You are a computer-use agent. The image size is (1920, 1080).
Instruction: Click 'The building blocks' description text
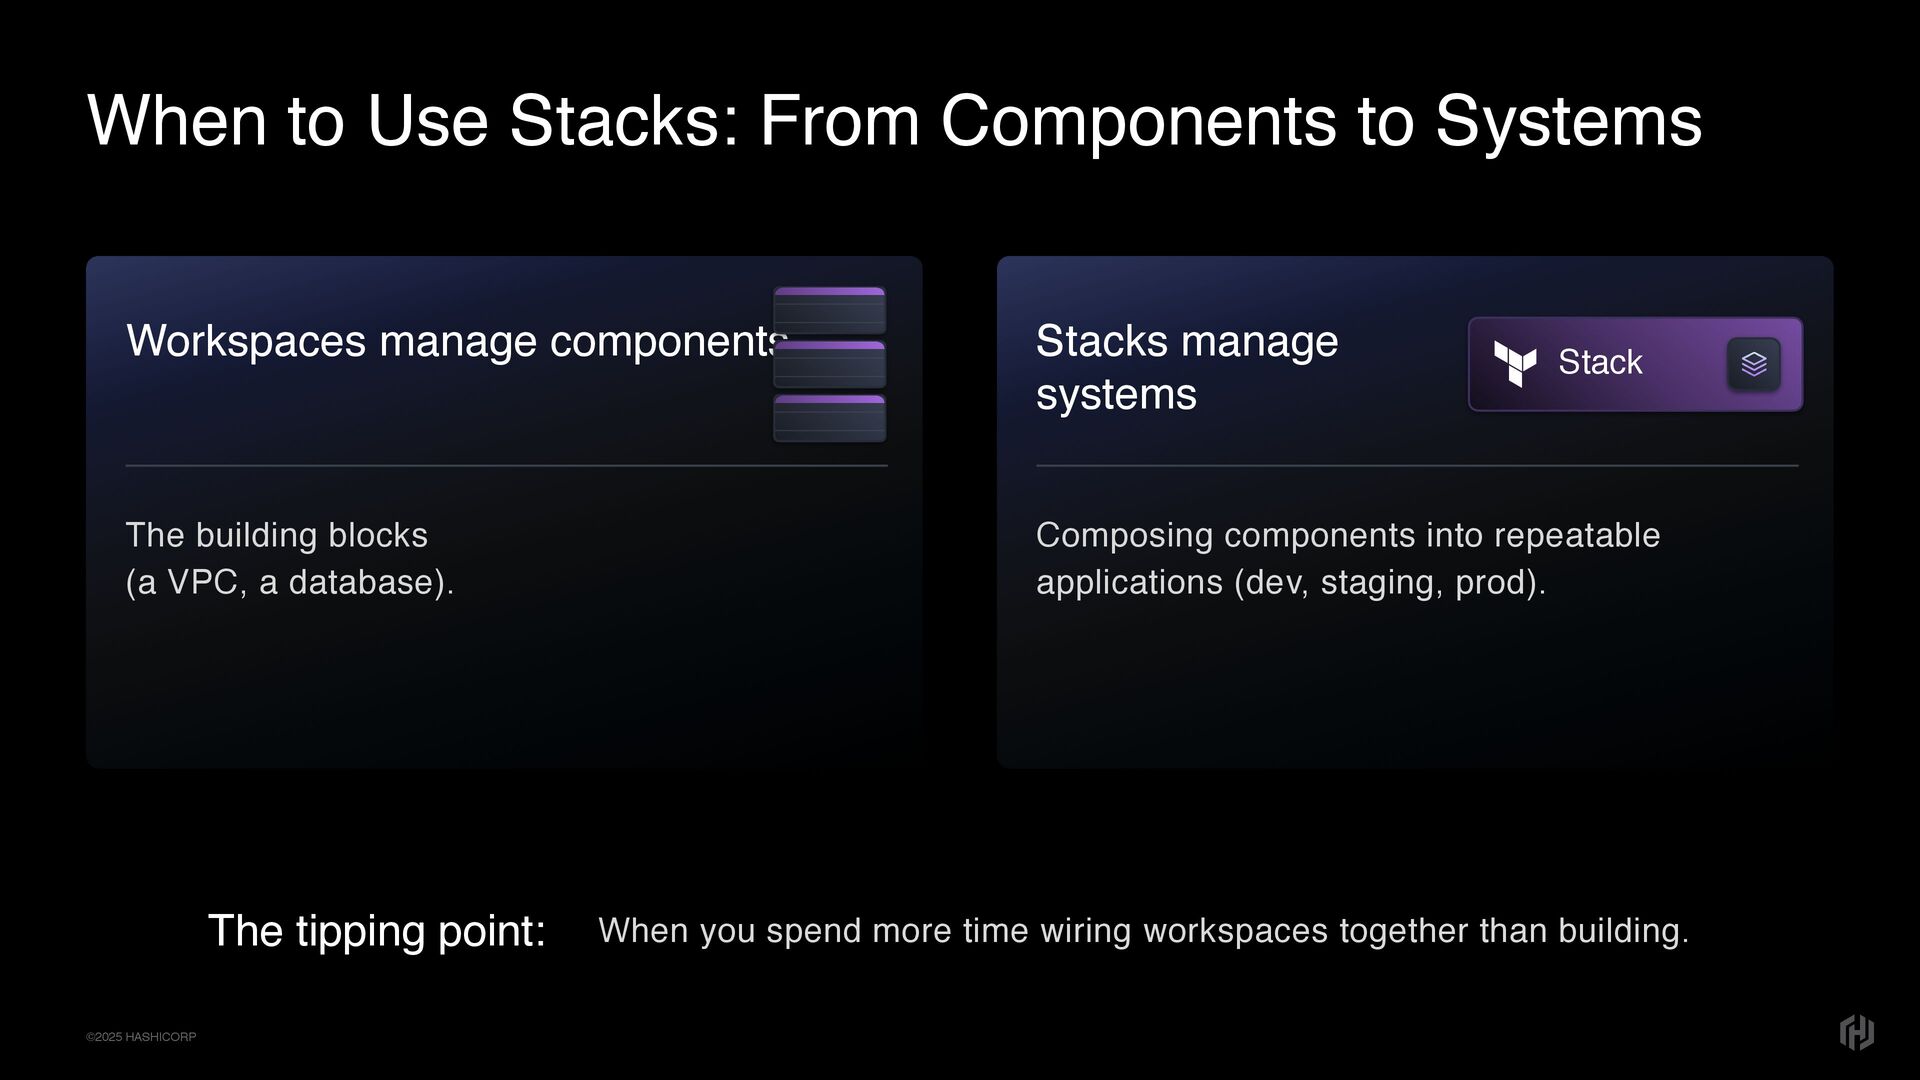pyautogui.click(x=277, y=535)
